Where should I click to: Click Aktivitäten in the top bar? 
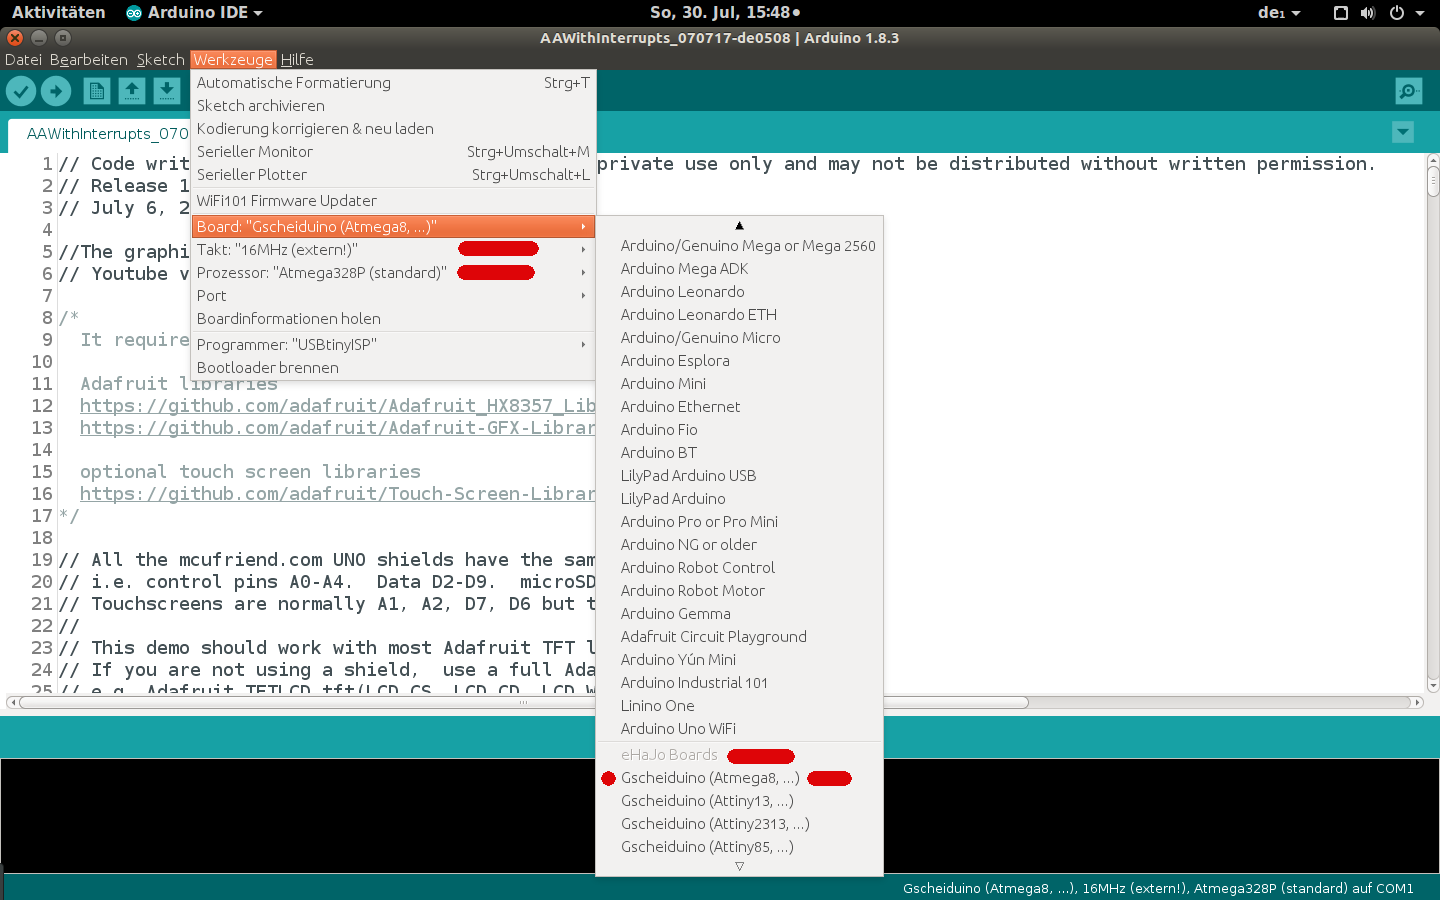[x=59, y=13]
